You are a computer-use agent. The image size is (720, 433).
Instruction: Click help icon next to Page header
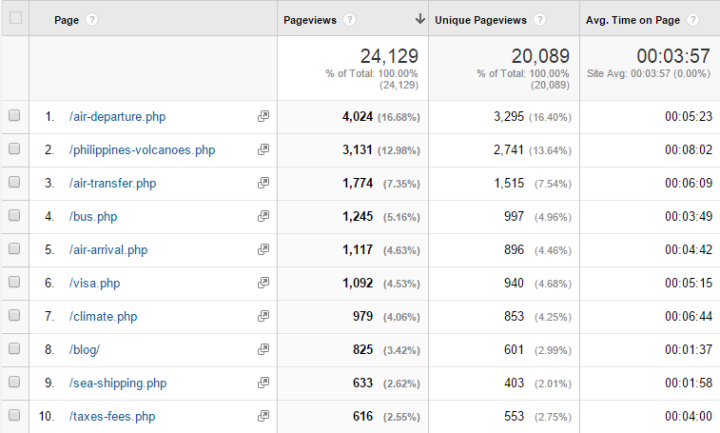[92, 20]
